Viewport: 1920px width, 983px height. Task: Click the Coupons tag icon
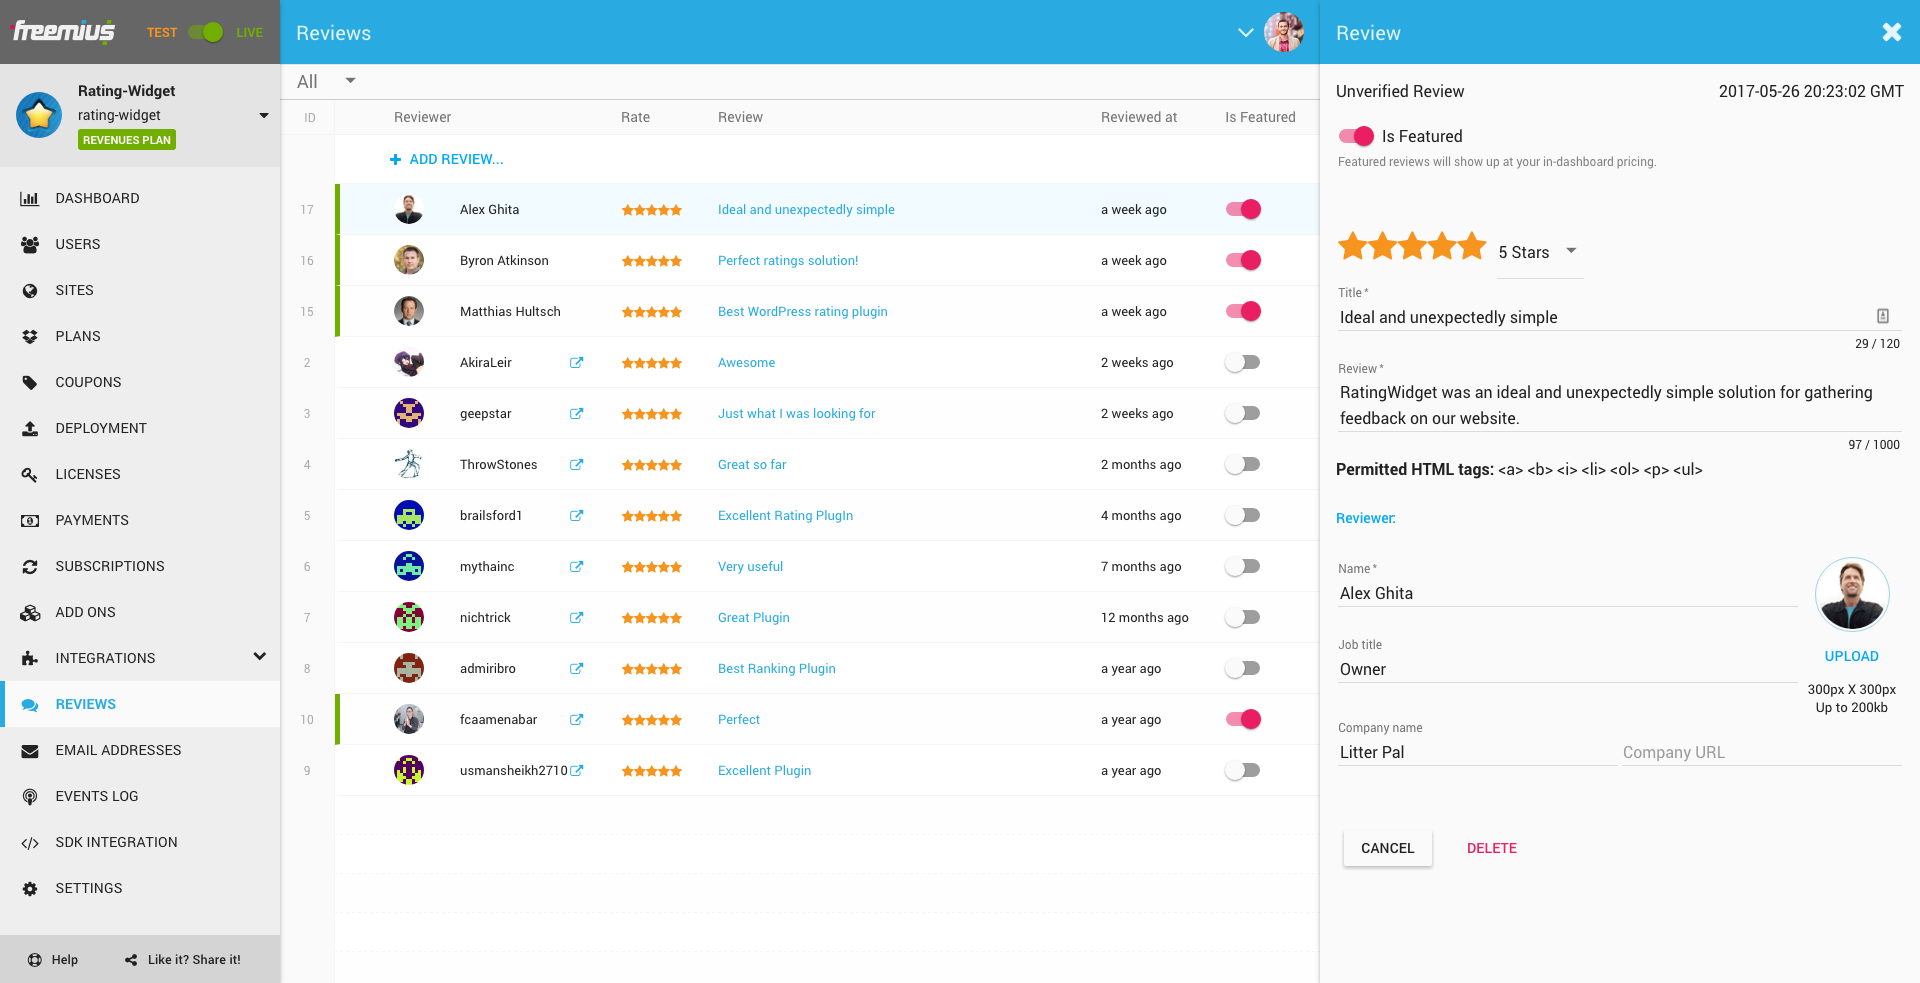pyautogui.click(x=30, y=383)
